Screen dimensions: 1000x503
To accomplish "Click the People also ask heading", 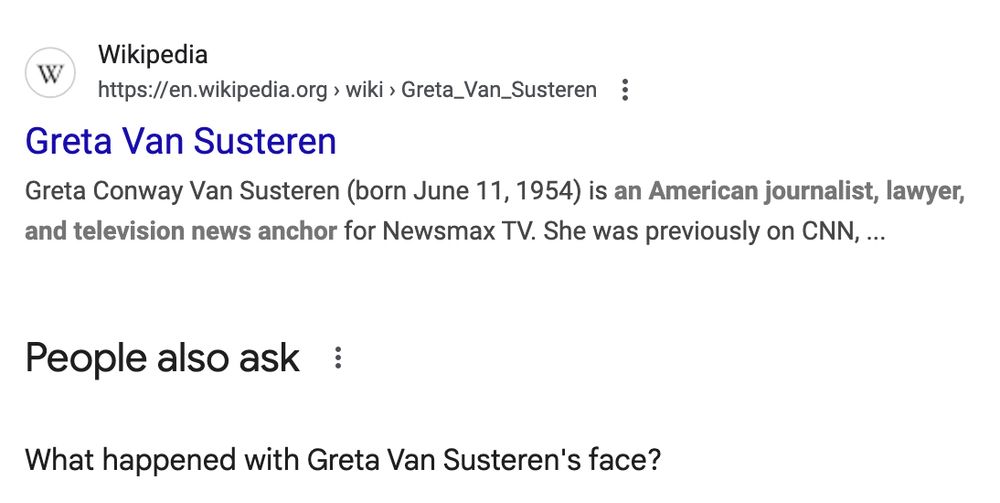I will coord(162,358).
